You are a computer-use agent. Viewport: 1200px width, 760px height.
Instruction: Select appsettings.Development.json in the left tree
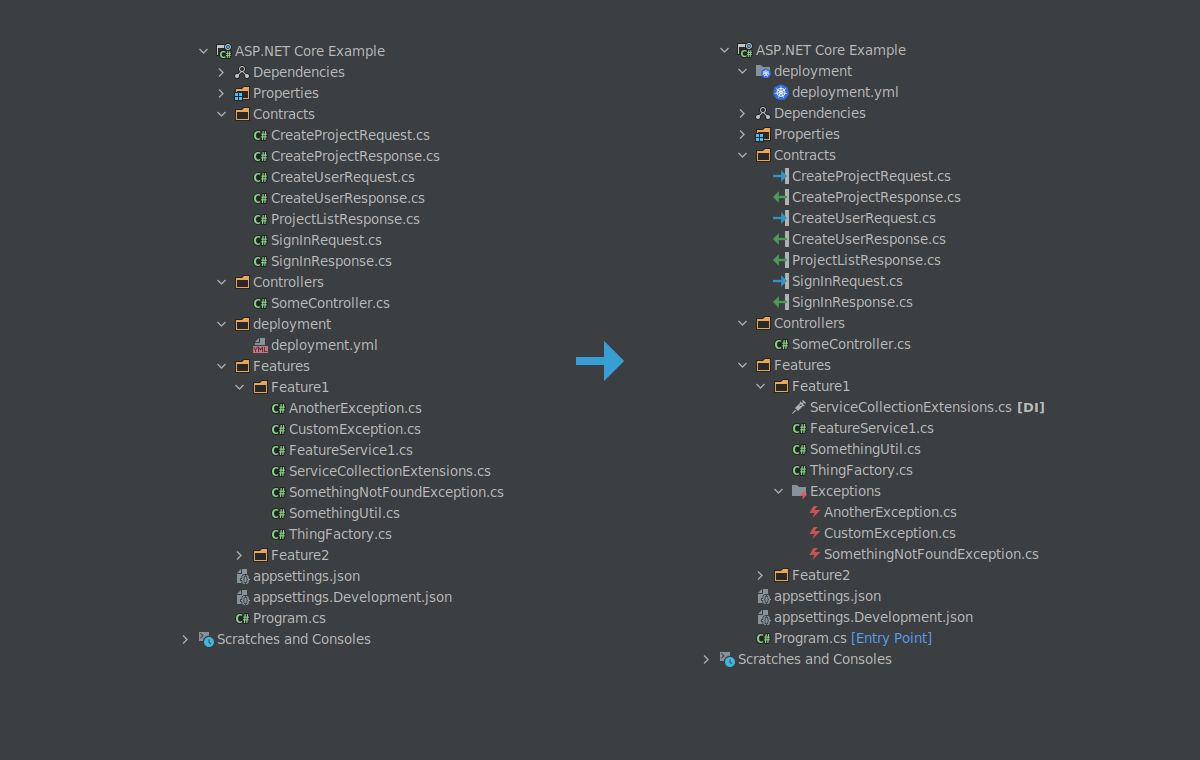(352, 597)
